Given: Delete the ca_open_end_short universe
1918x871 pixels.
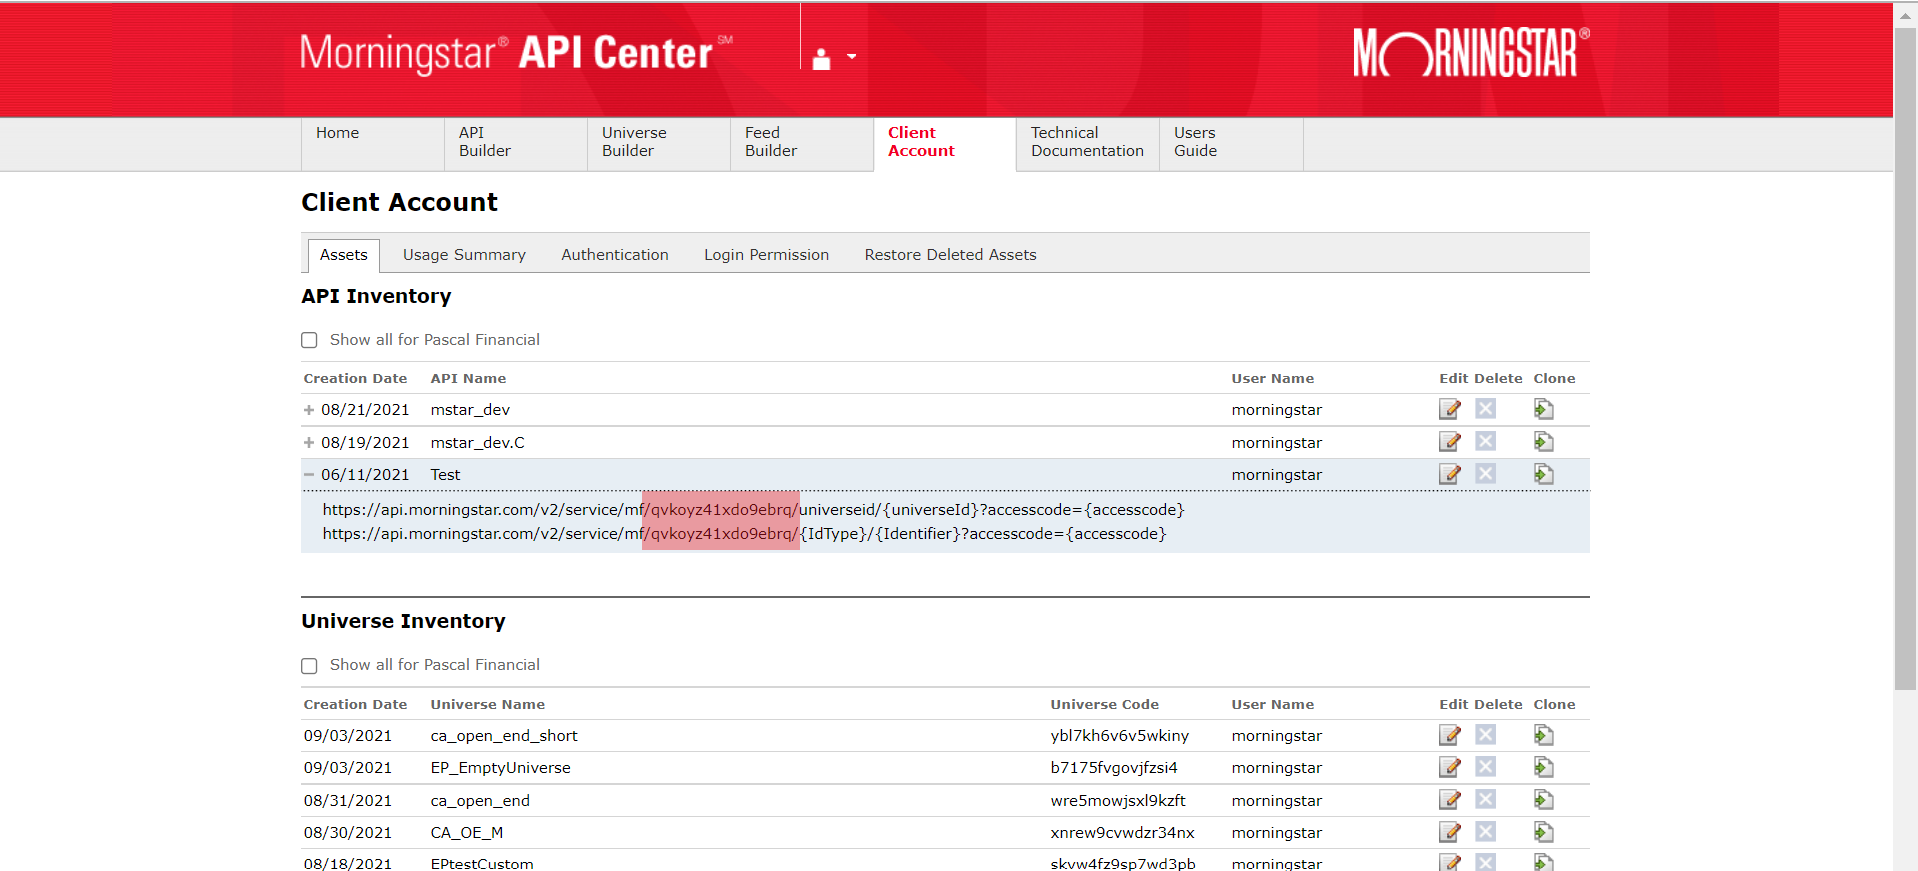Looking at the screenshot, I should tap(1486, 735).
